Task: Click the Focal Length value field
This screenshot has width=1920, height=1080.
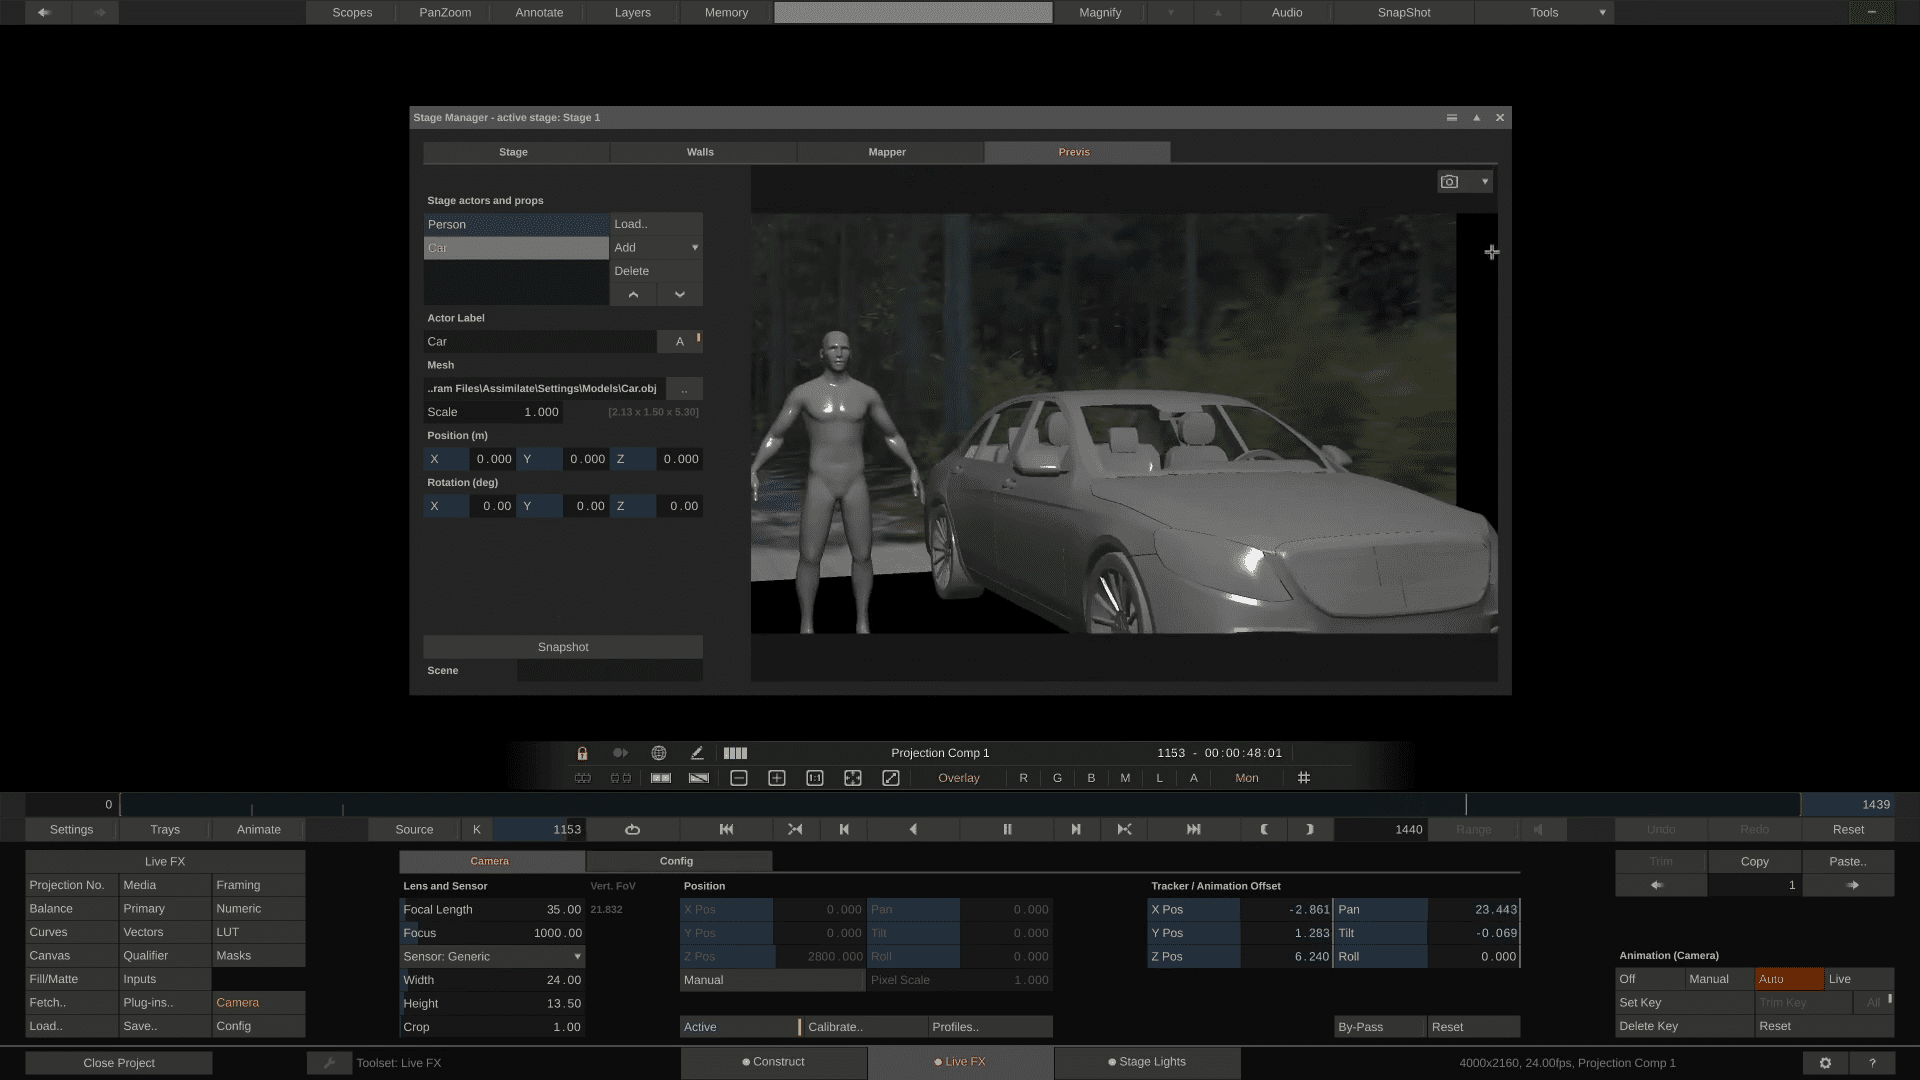Action: pyautogui.click(x=560, y=909)
